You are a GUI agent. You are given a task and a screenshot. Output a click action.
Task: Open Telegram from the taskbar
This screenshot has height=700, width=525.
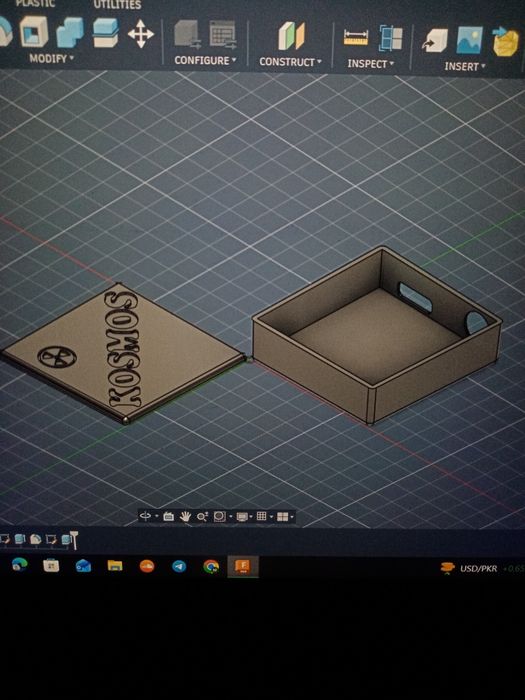(x=179, y=567)
